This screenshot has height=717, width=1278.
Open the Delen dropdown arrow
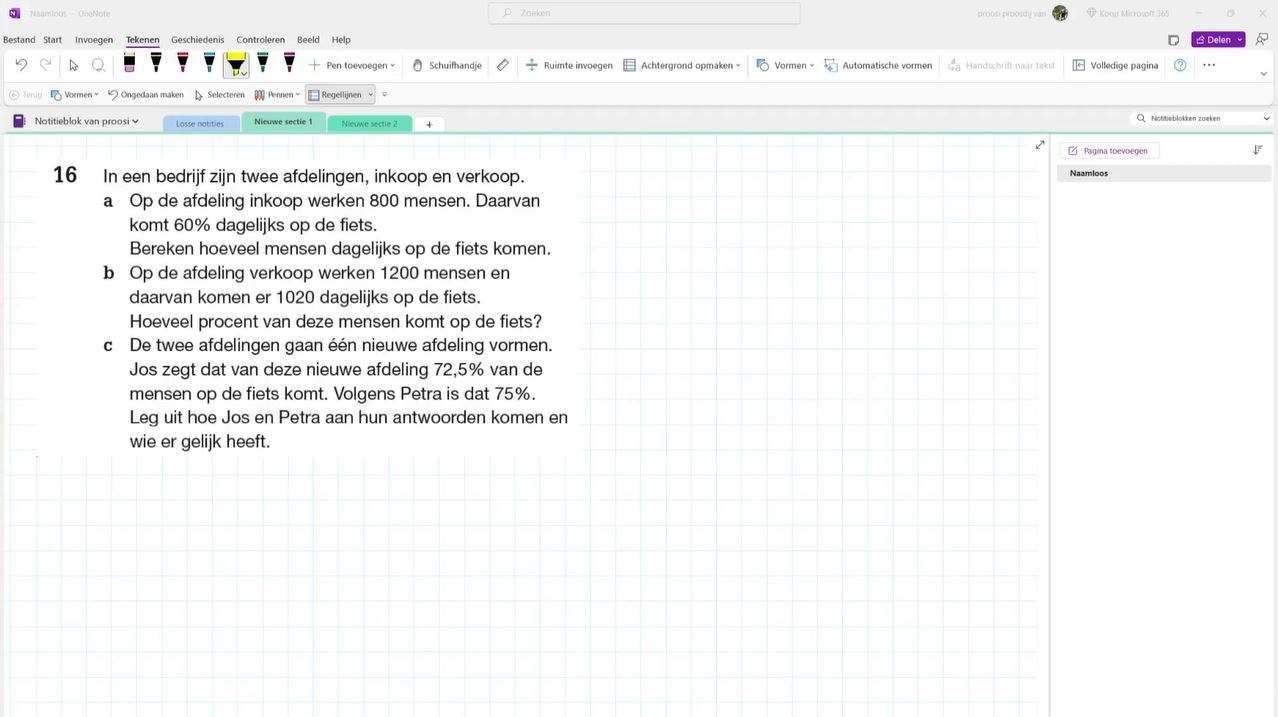pos(1241,40)
